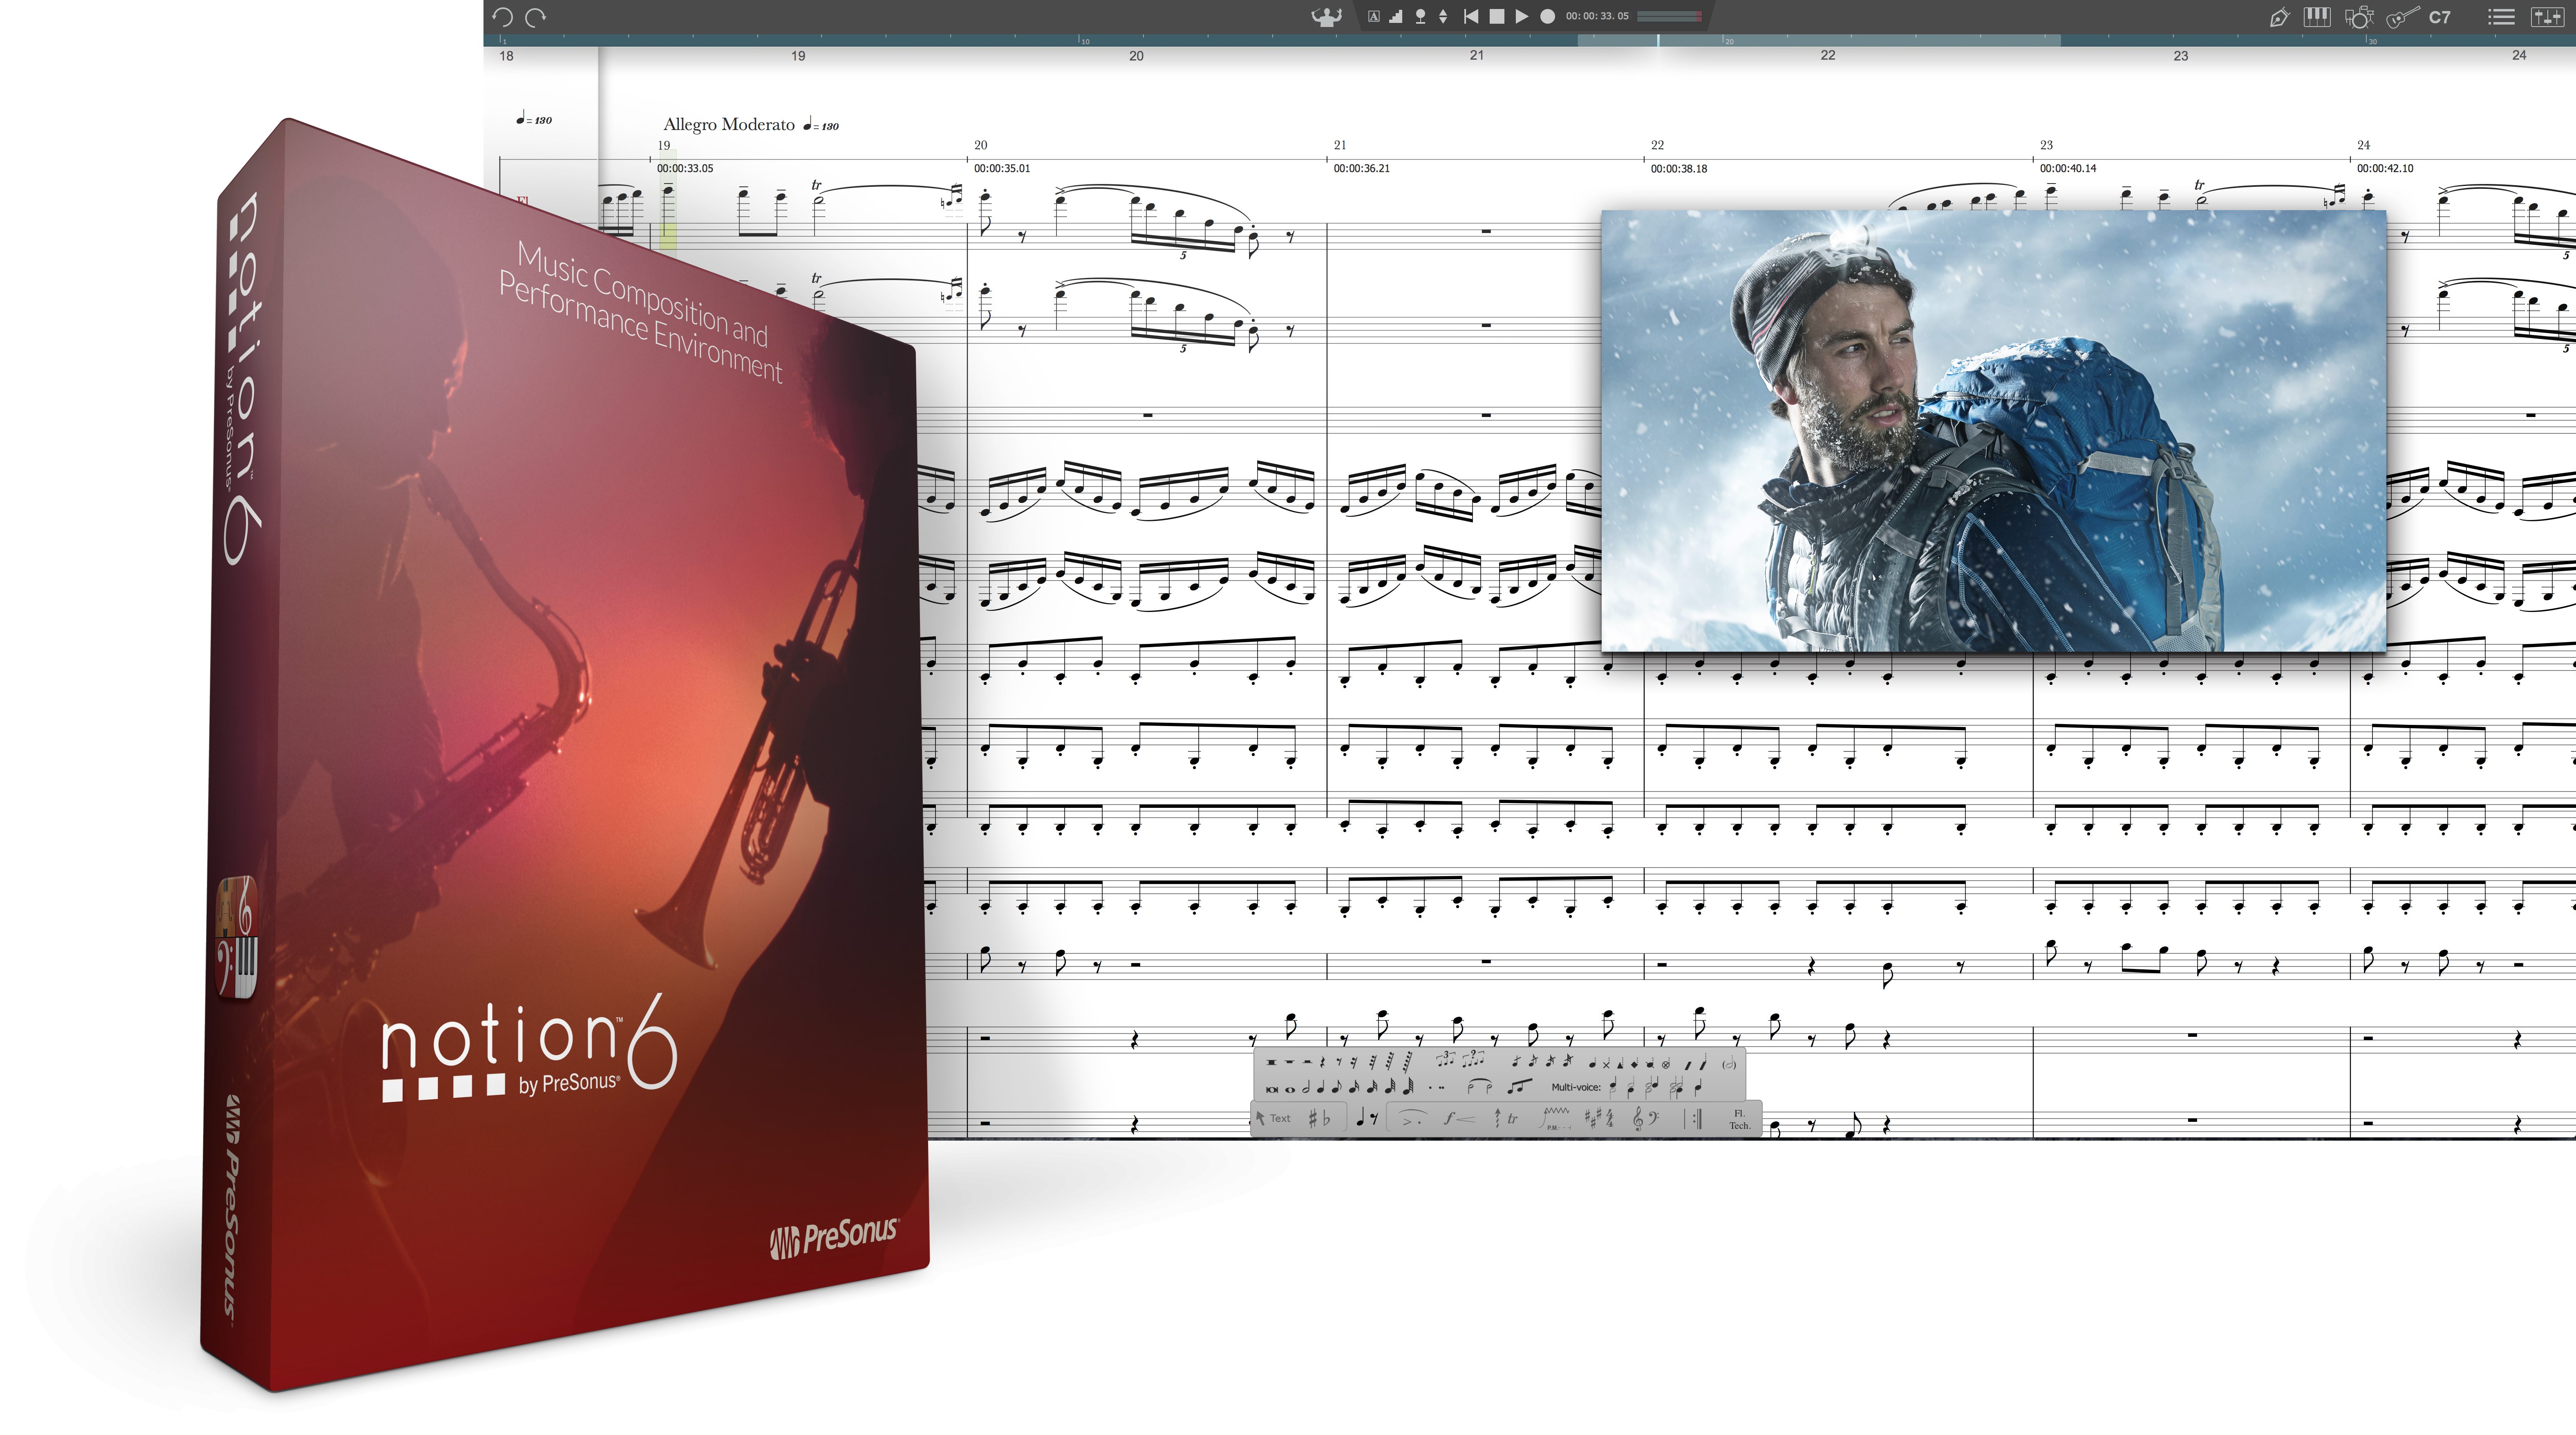Show the virtual piano keyboard
Image resolution: width=2576 pixels, height=1435 pixels.
point(2316,17)
